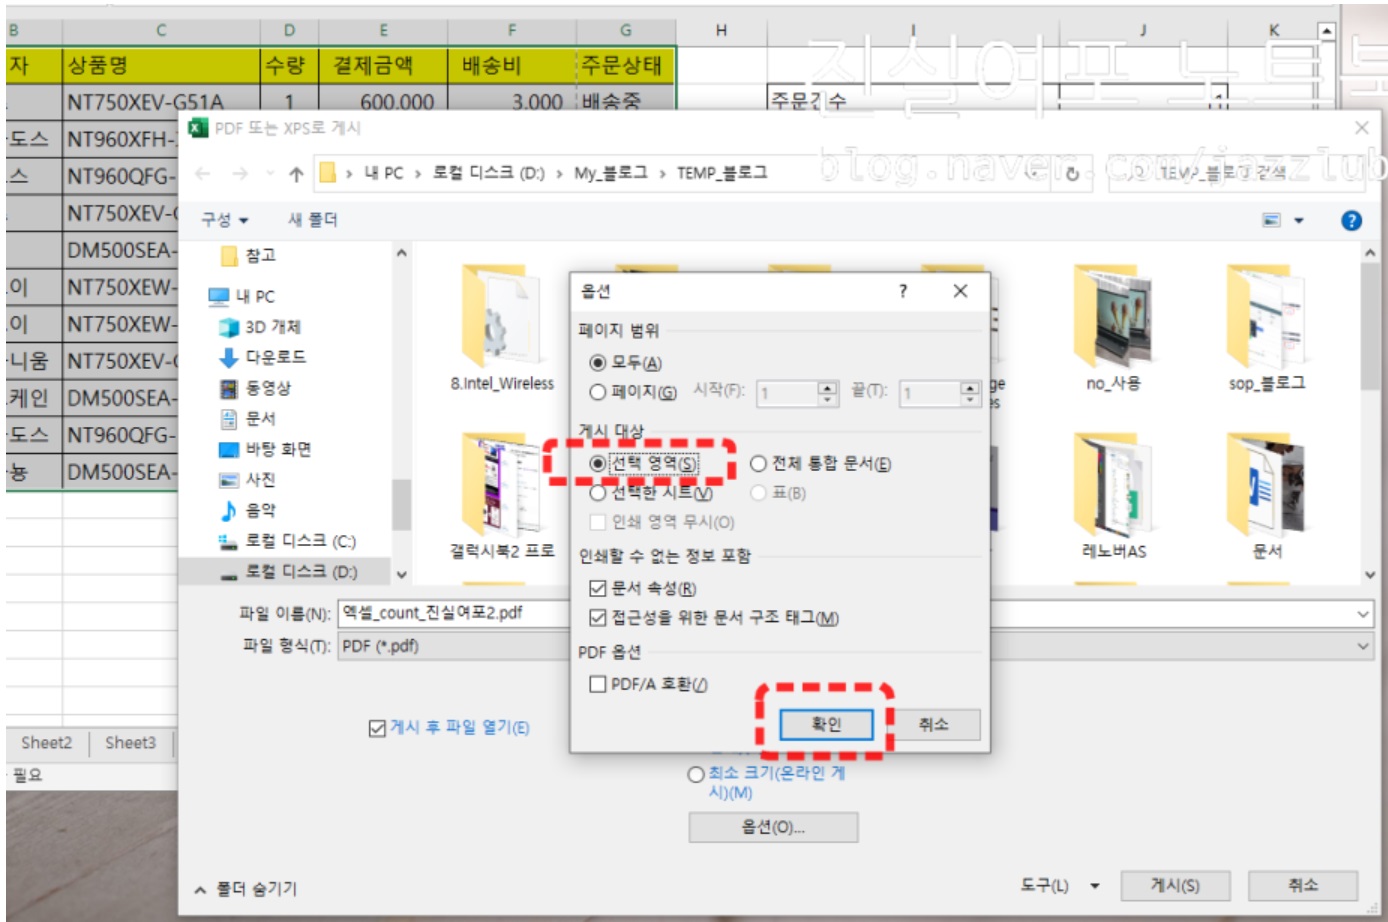Open the 구성 dropdown menu

point(224,220)
